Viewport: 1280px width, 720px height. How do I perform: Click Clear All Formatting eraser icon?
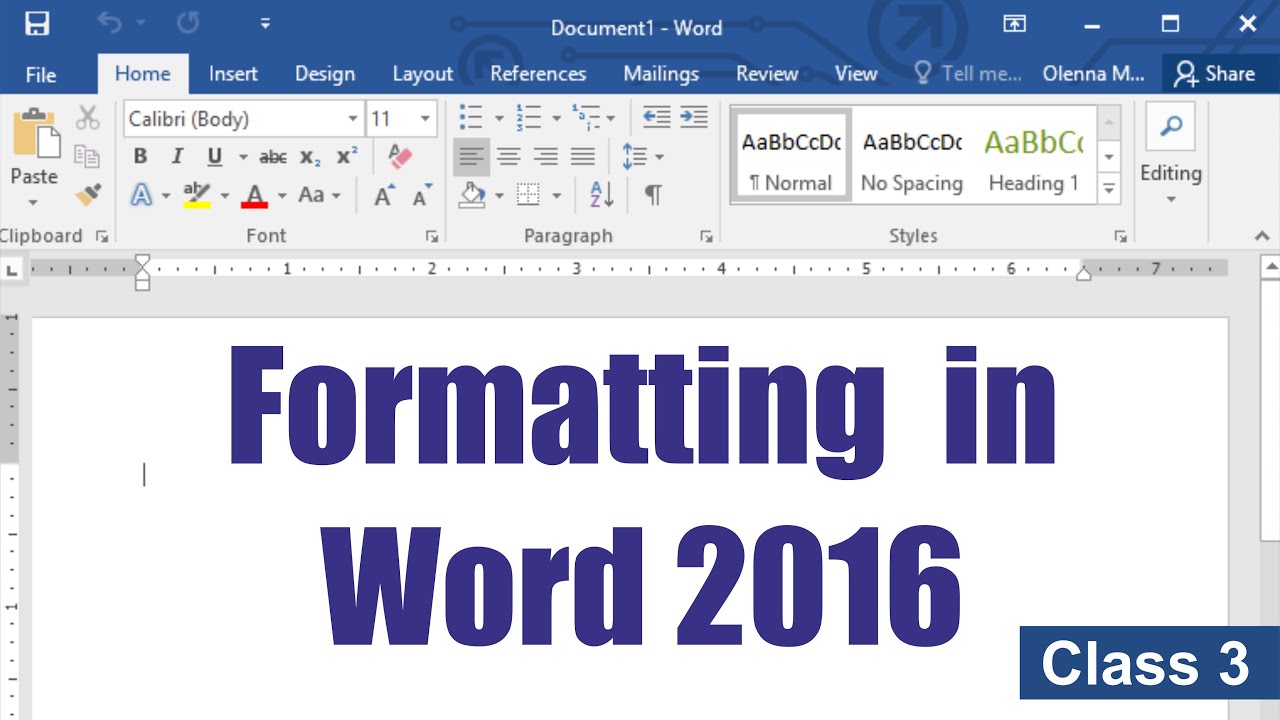coord(399,157)
